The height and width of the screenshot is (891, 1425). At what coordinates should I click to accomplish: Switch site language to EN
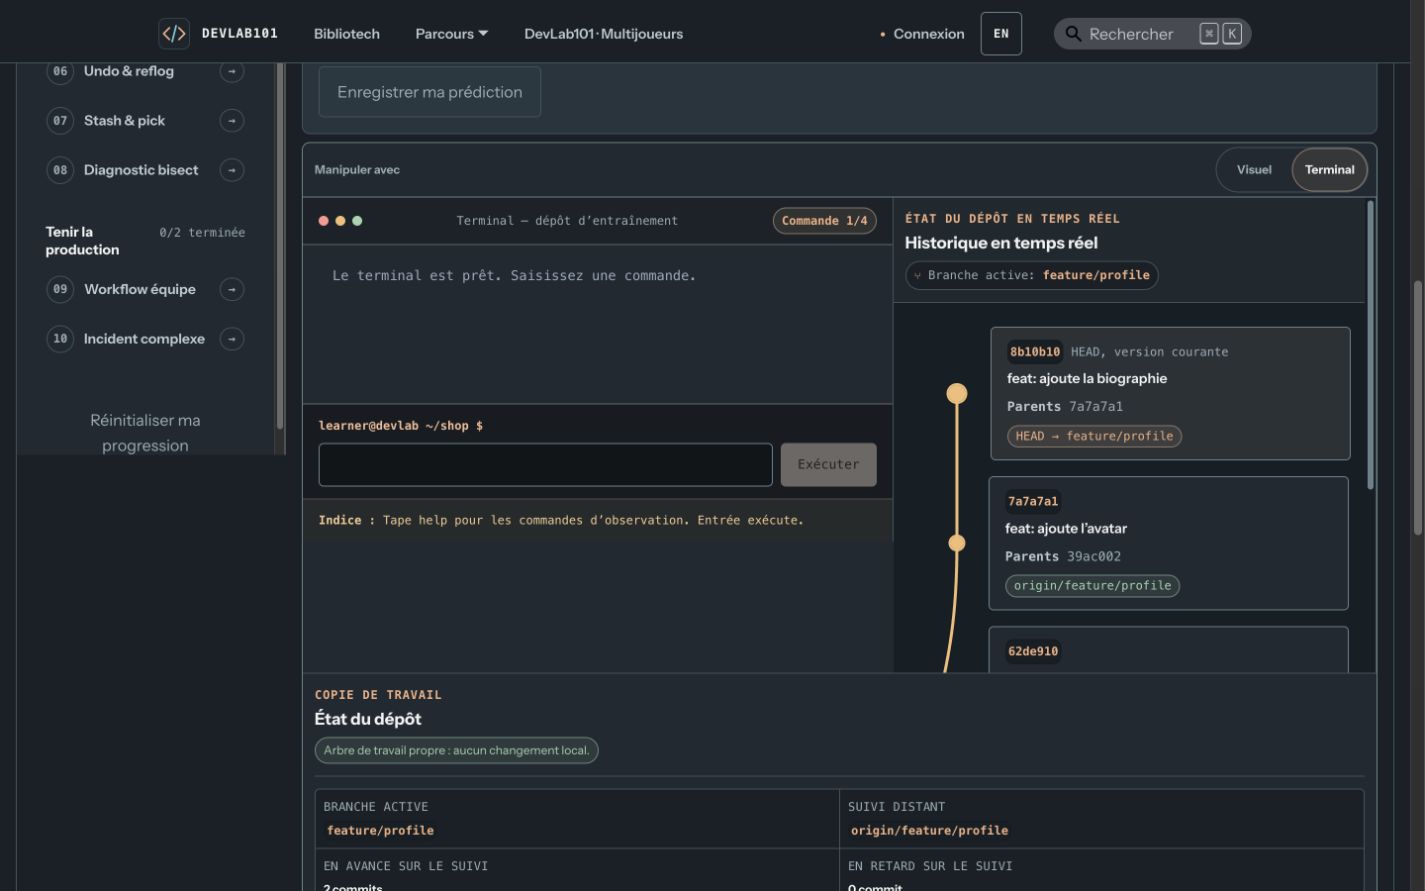tap(1001, 33)
